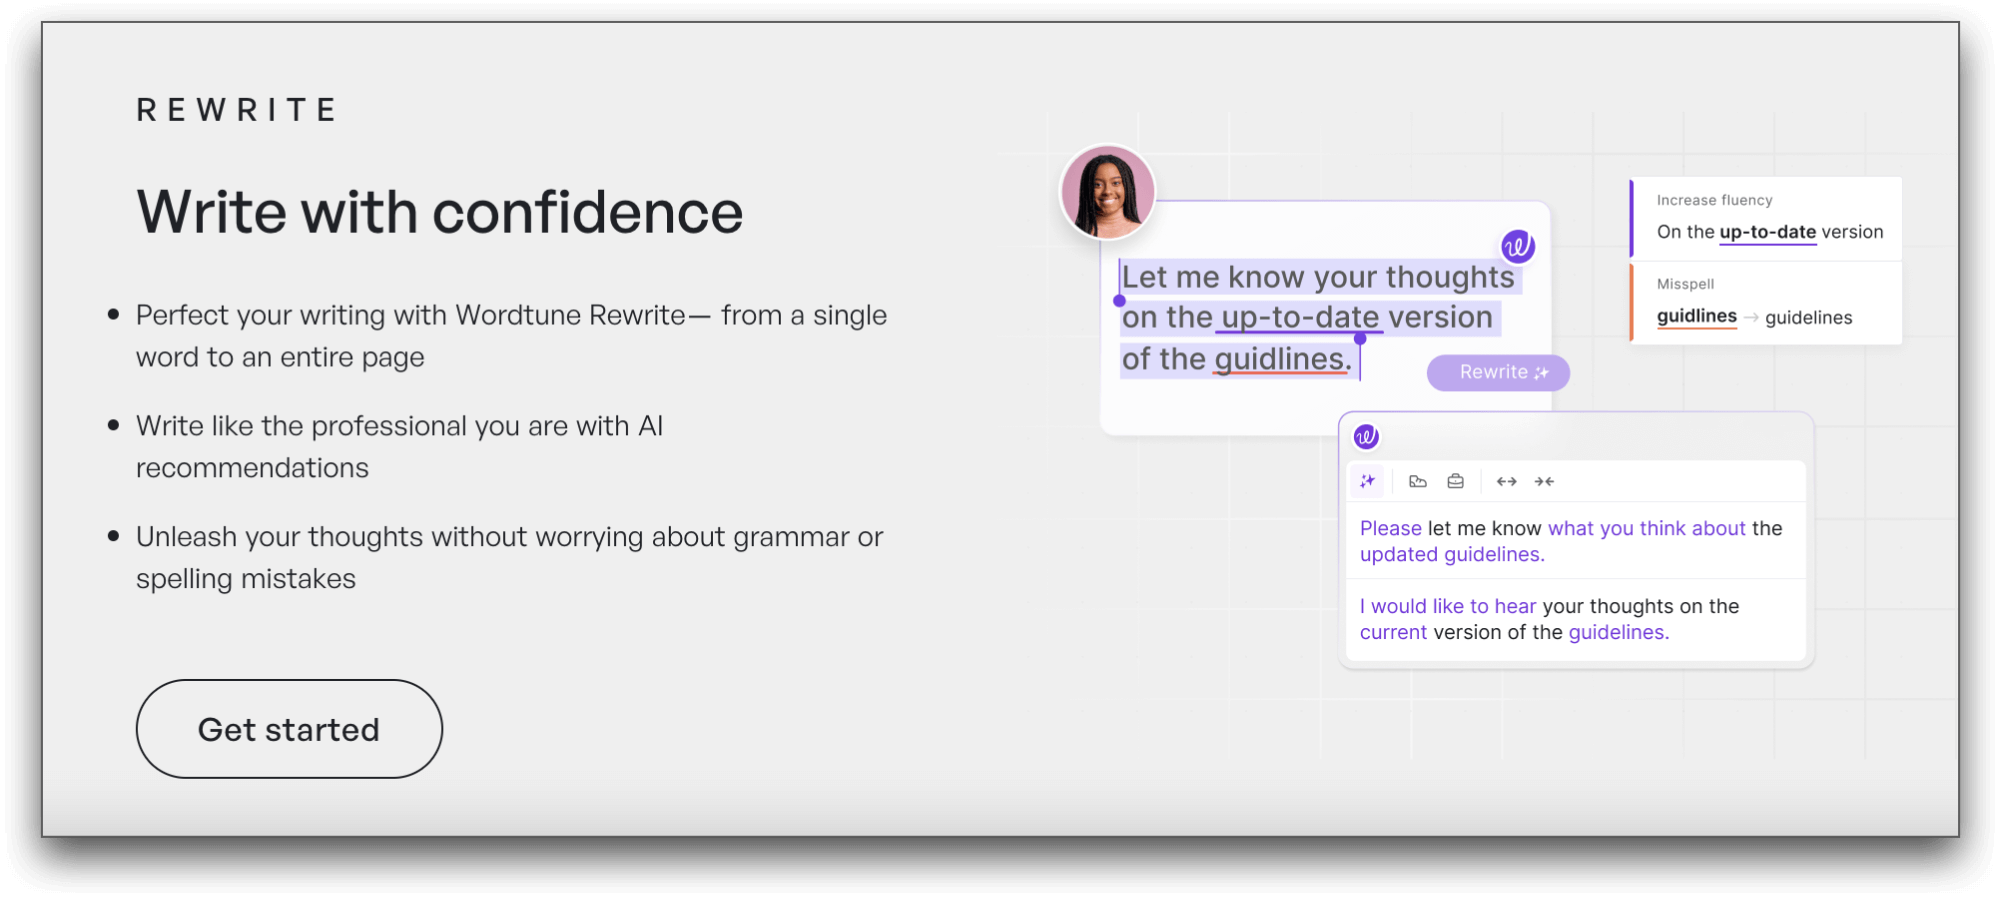The height and width of the screenshot is (897, 1999).
Task: Click bold 'up-to-date' in fluency card
Action: pos(1767,232)
